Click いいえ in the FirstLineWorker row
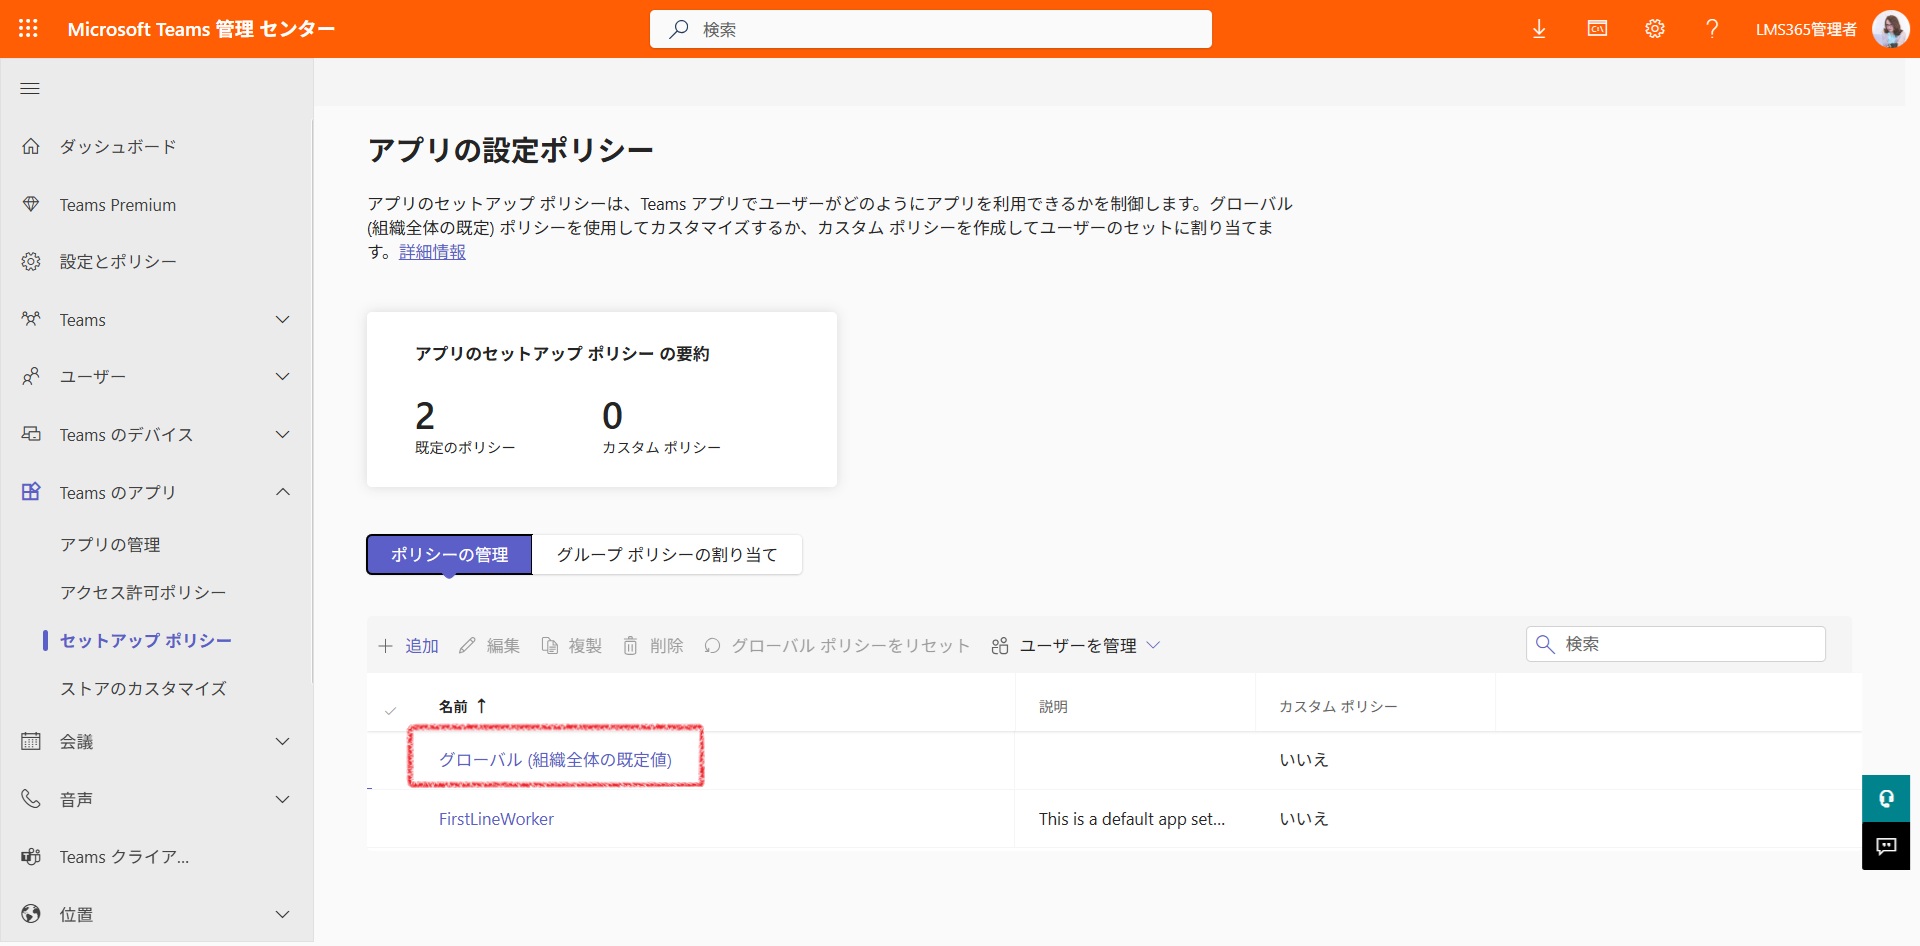Image resolution: width=1920 pixels, height=946 pixels. tap(1303, 819)
